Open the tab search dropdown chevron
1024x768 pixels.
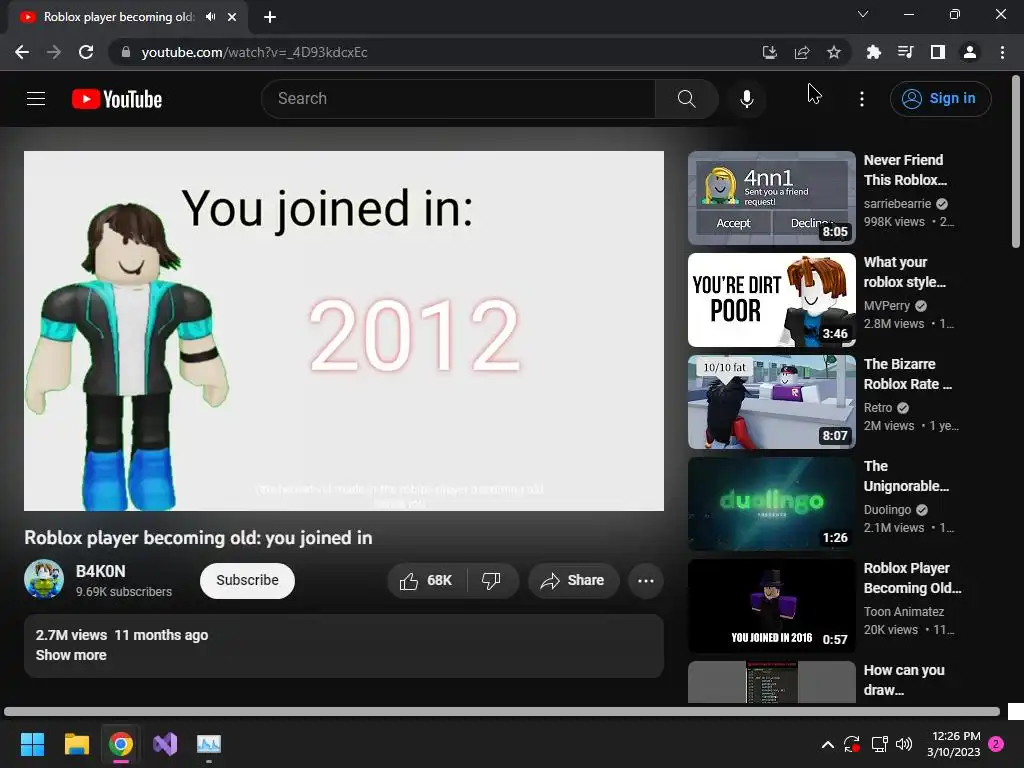click(x=863, y=14)
